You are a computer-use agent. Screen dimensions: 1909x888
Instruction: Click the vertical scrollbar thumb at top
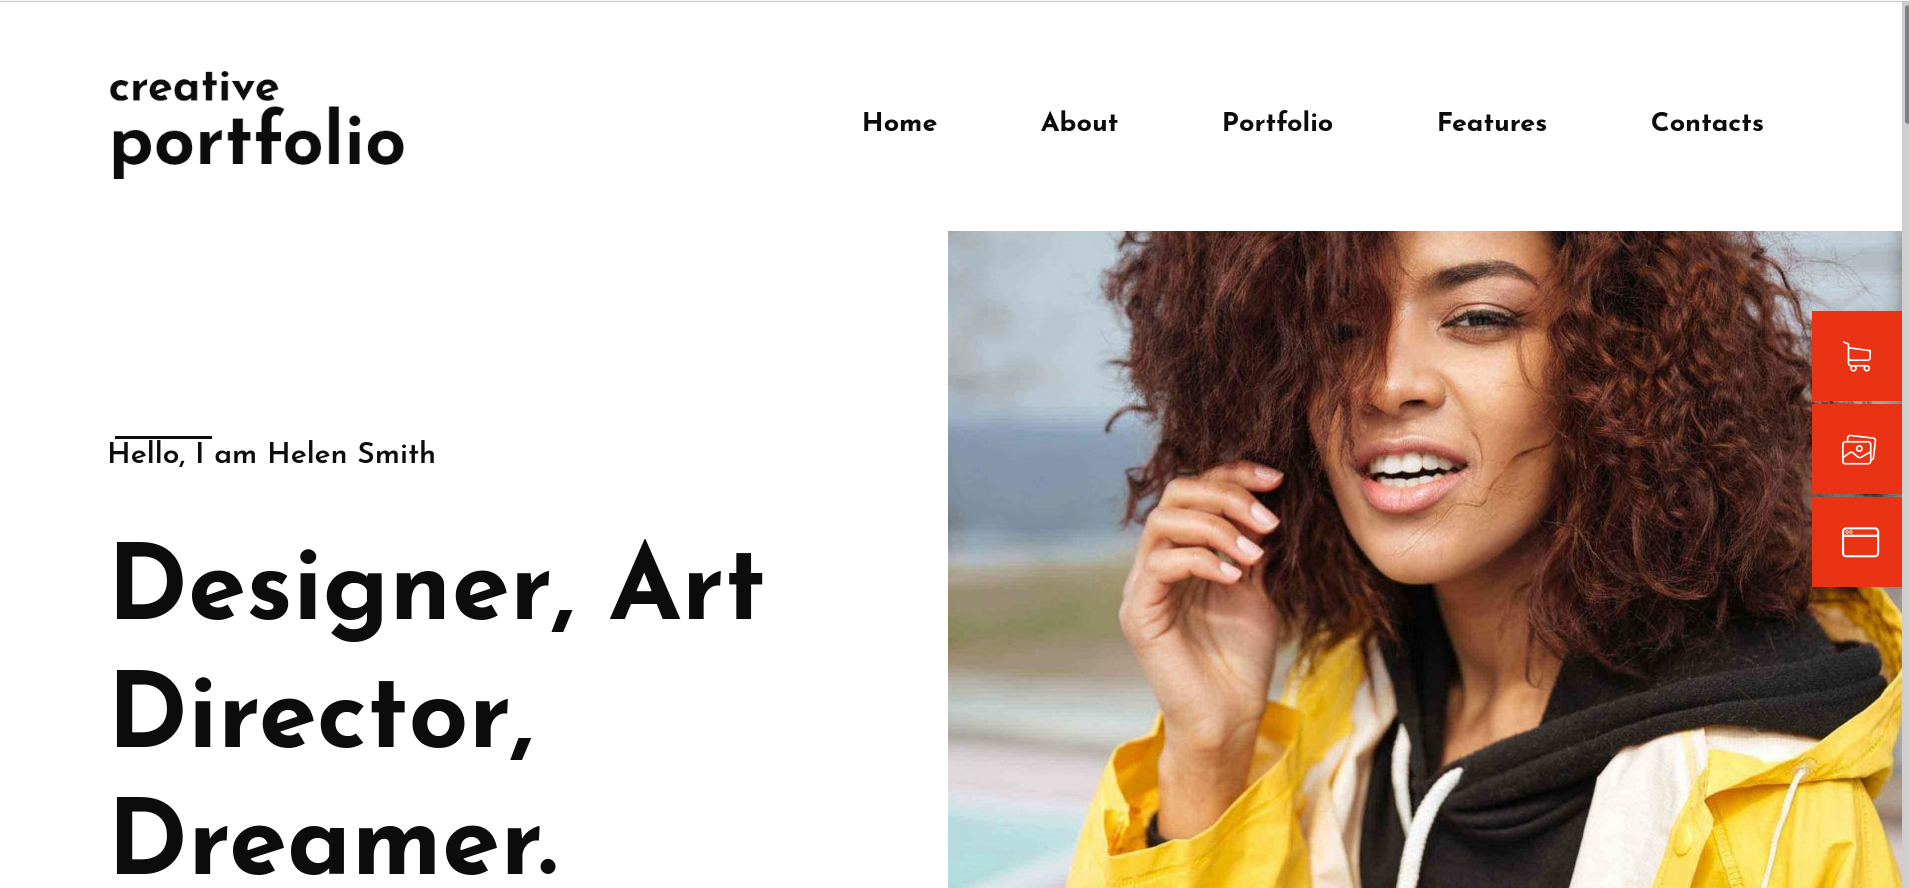pyautogui.click(x=1905, y=63)
